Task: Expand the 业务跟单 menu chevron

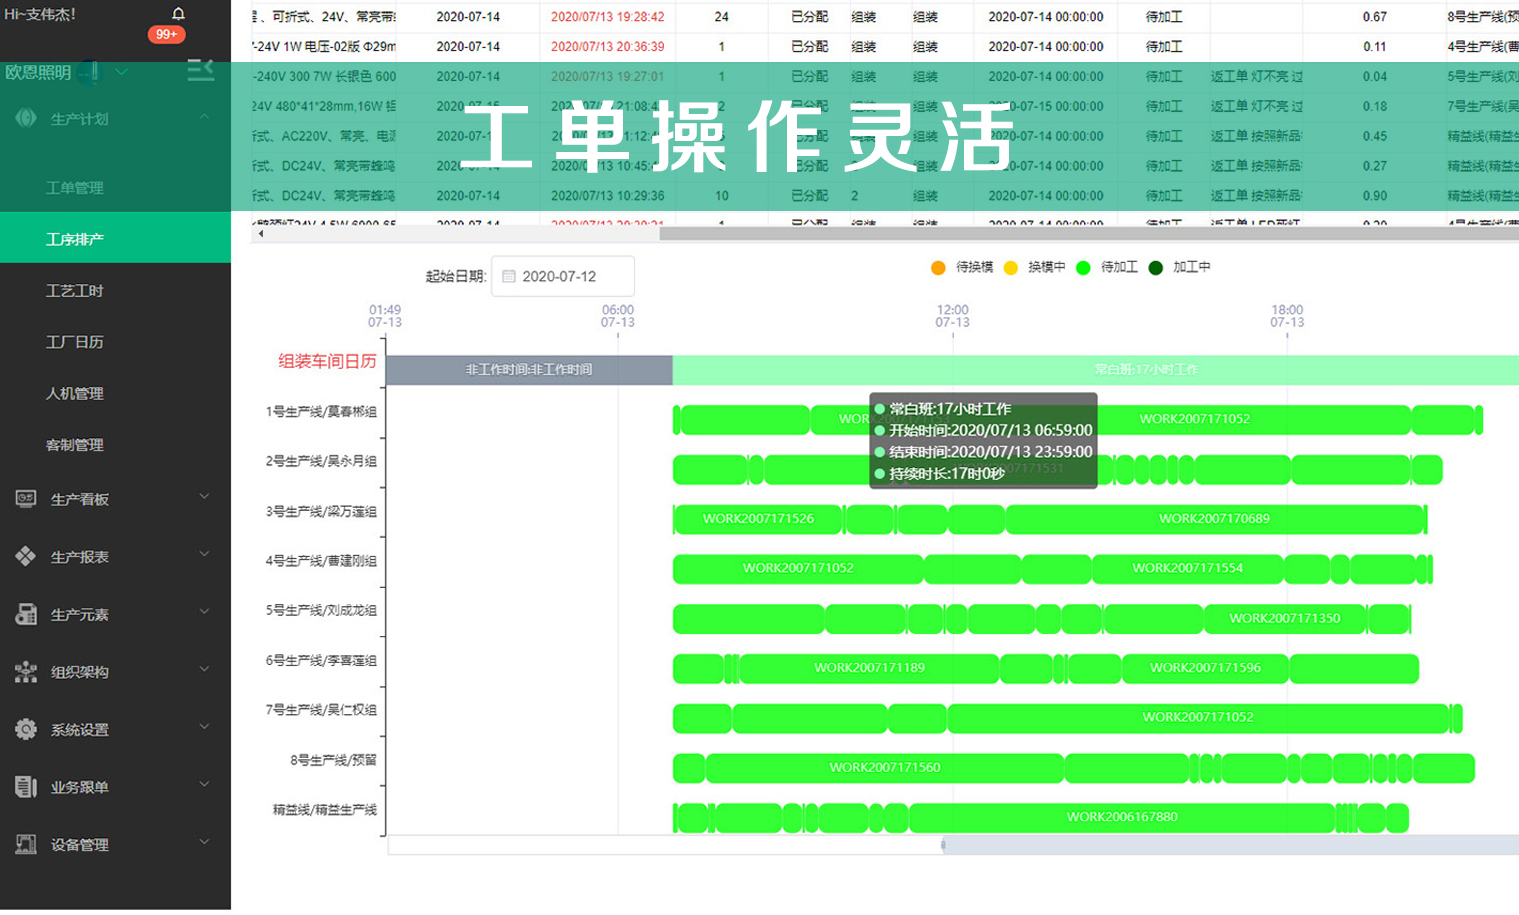Action: [x=204, y=785]
